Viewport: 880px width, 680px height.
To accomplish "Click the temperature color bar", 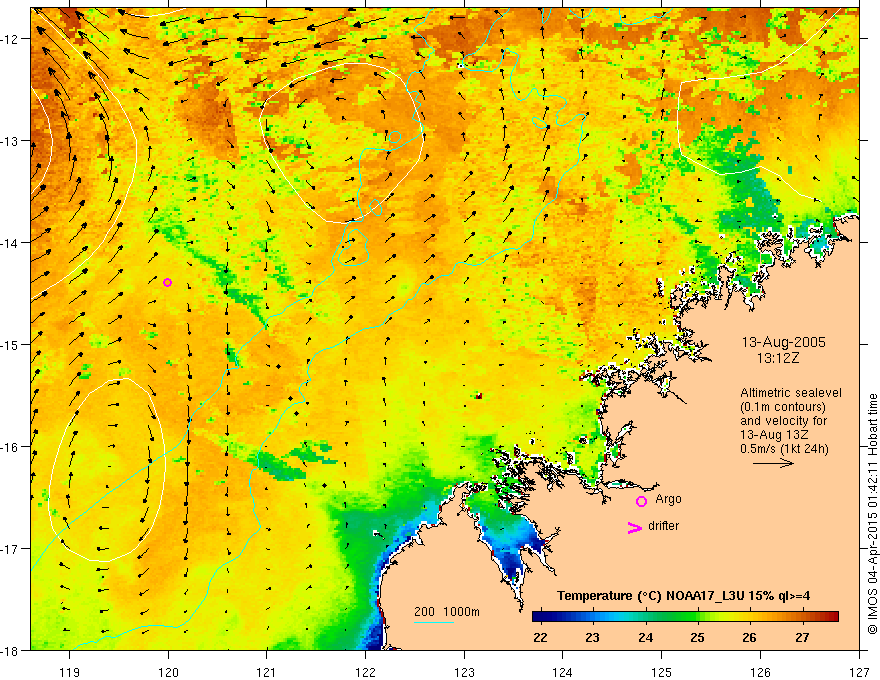I will 685,617.
